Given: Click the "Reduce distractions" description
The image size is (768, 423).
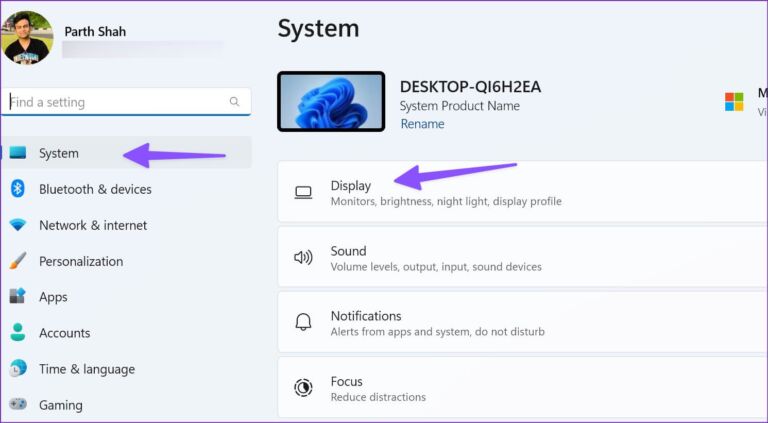Looking at the screenshot, I should coord(378,397).
